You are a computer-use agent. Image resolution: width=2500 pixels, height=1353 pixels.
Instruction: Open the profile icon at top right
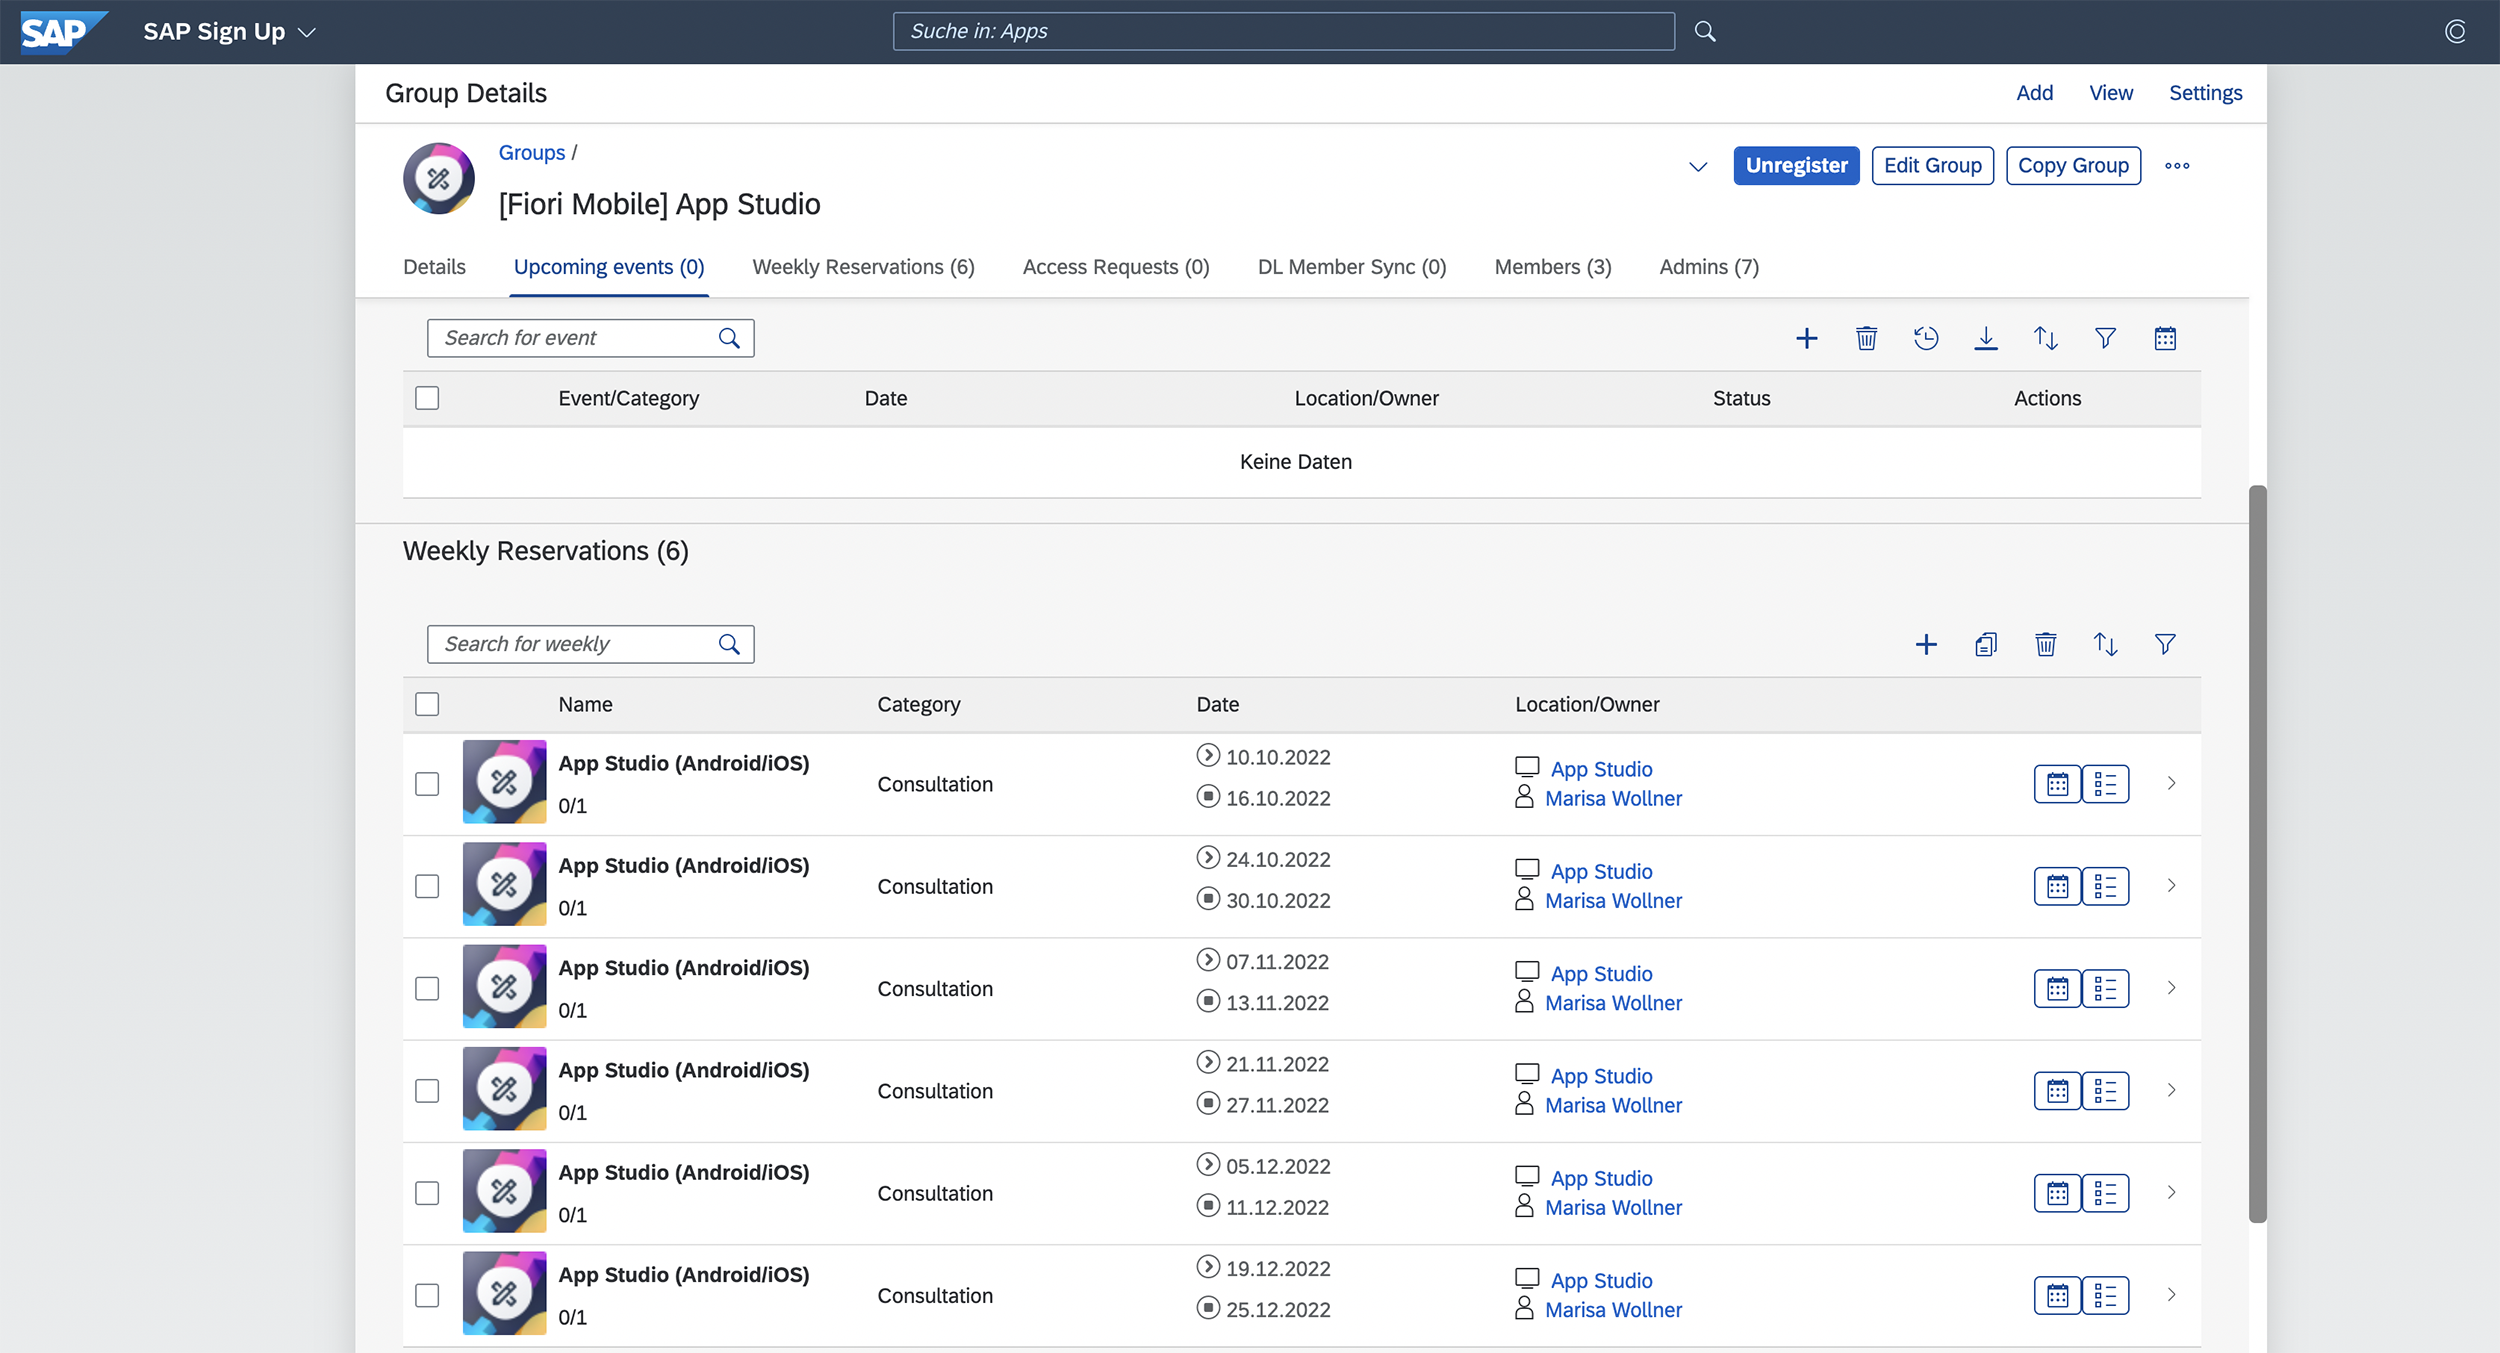2455,31
